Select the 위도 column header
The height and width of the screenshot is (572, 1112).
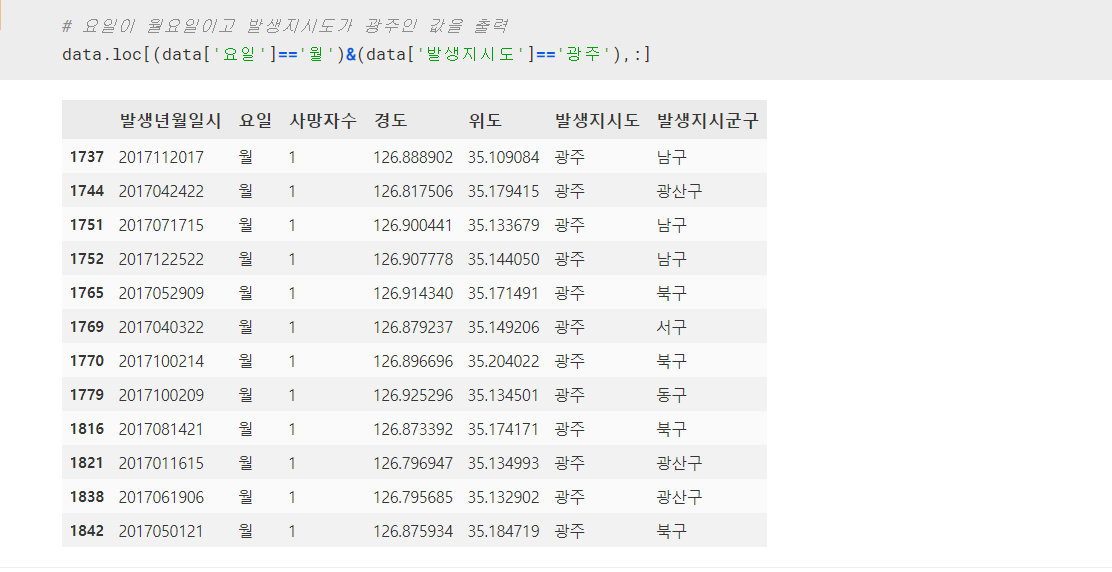[x=485, y=120]
